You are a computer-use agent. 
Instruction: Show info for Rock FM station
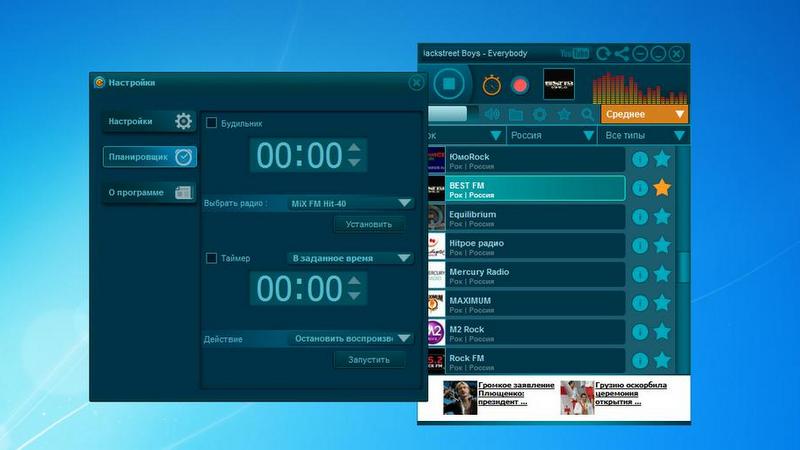pos(640,360)
